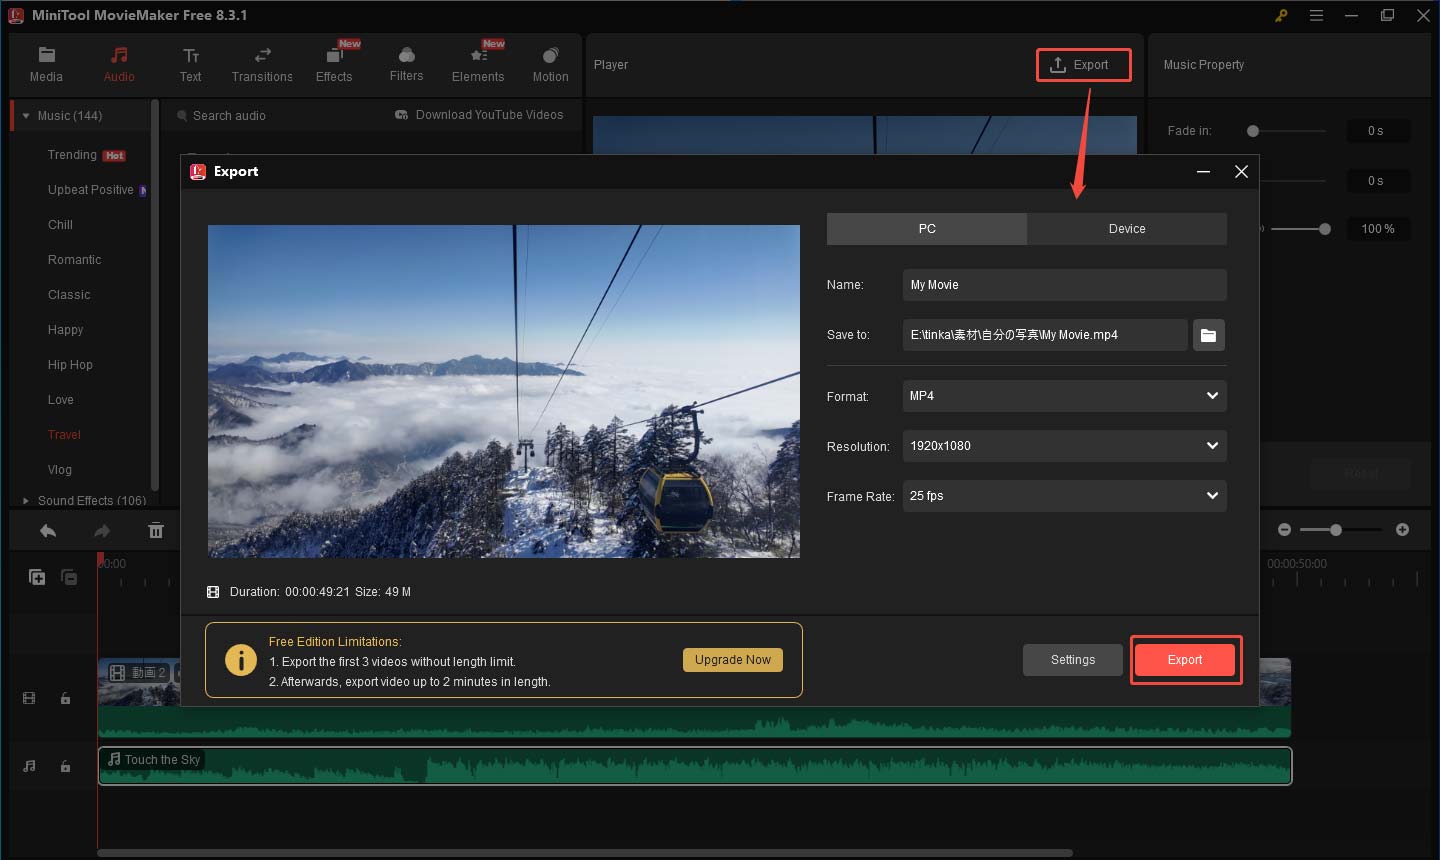Viewport: 1440px width, 860px height.
Task: Open the Settings button in Export dialog
Action: 1073,660
